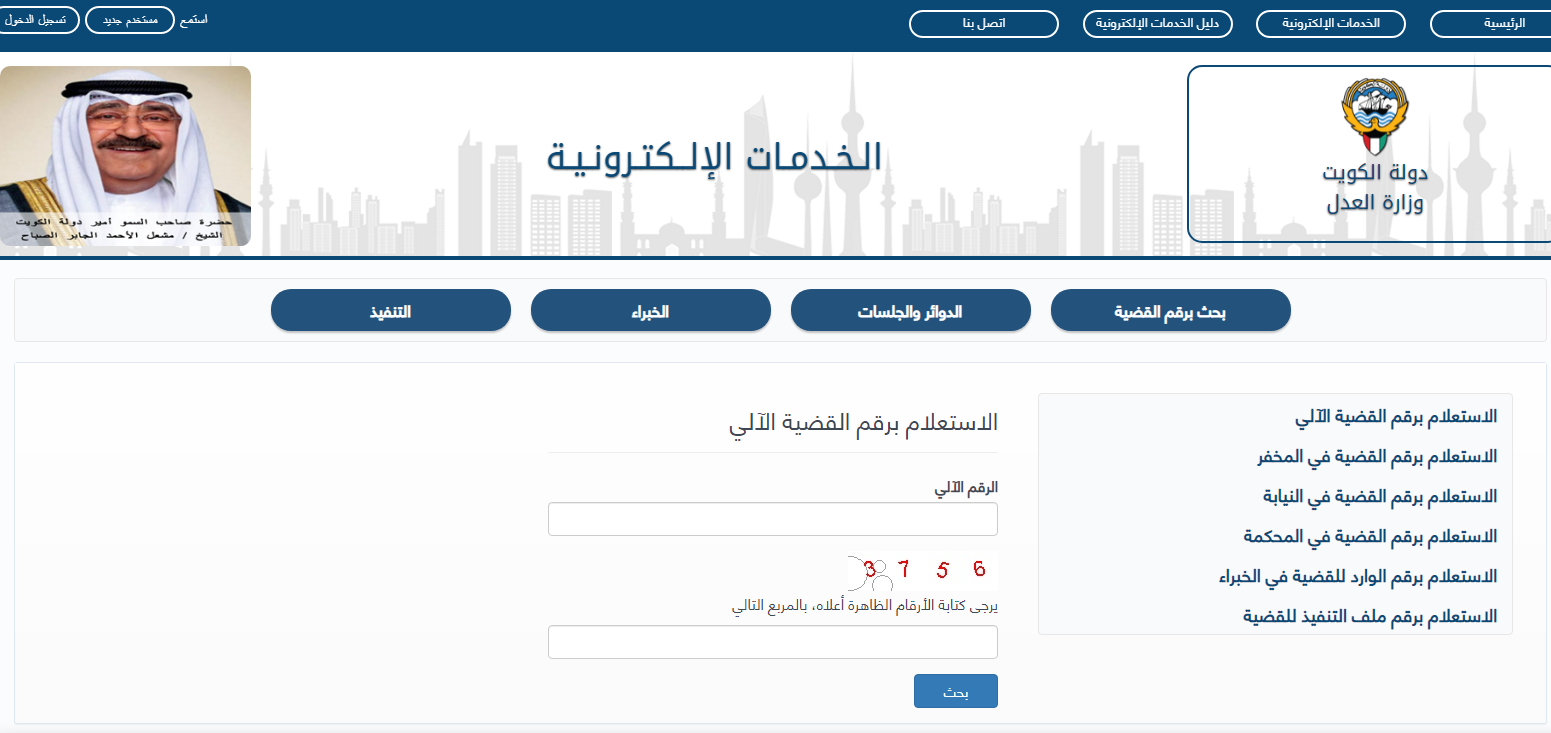The image size is (1551, 733).
Task: Choose الاستعلام برقم القضية في المخفر link
Action: coord(1376,457)
